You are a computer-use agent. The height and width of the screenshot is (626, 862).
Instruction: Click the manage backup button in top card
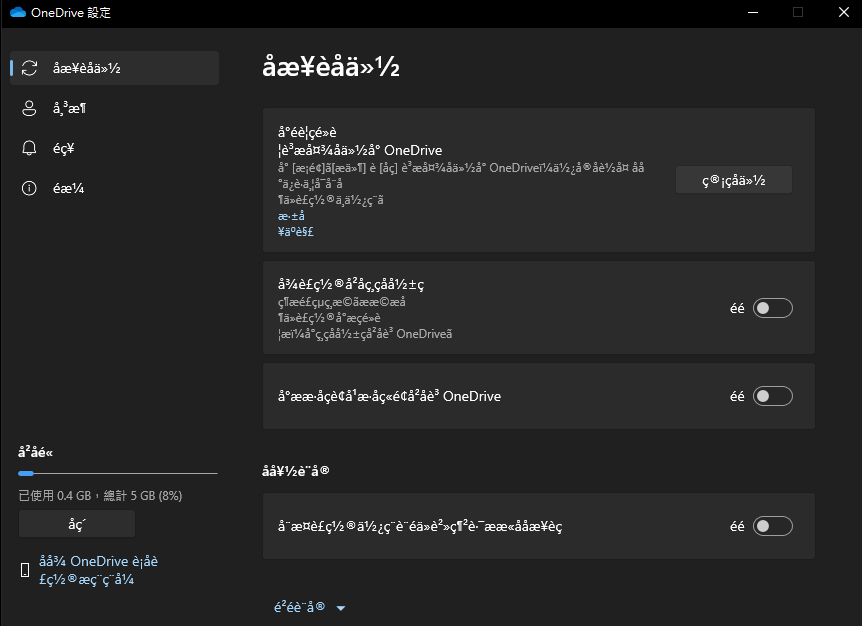coord(733,180)
